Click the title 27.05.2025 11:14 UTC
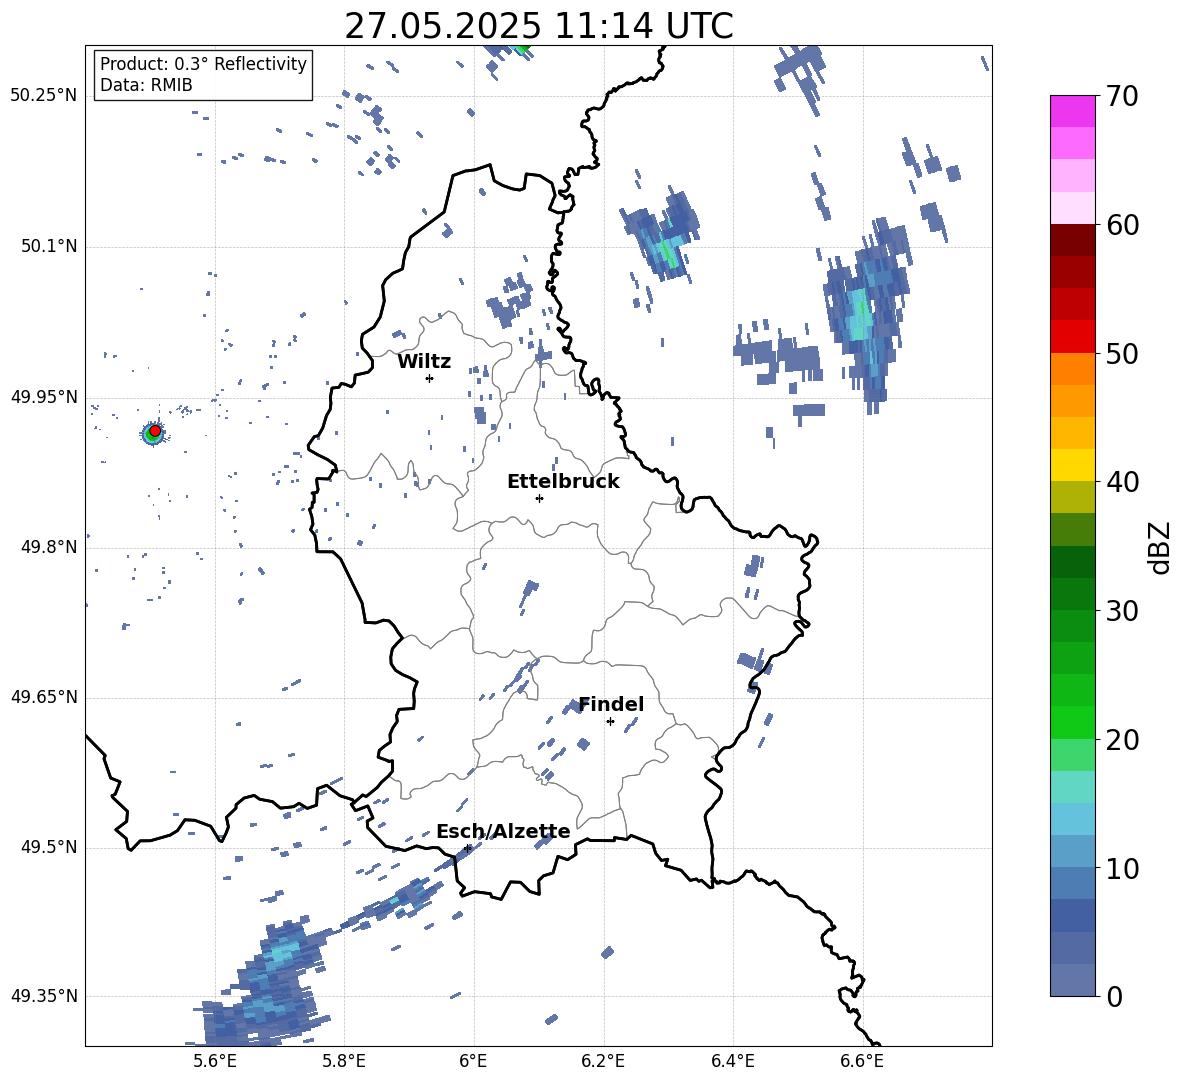The height and width of the screenshot is (1081, 1184). (538, 26)
